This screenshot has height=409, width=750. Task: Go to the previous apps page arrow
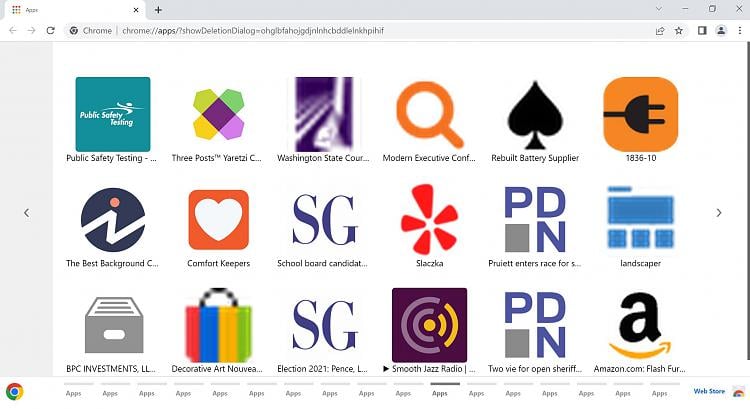tap(27, 213)
